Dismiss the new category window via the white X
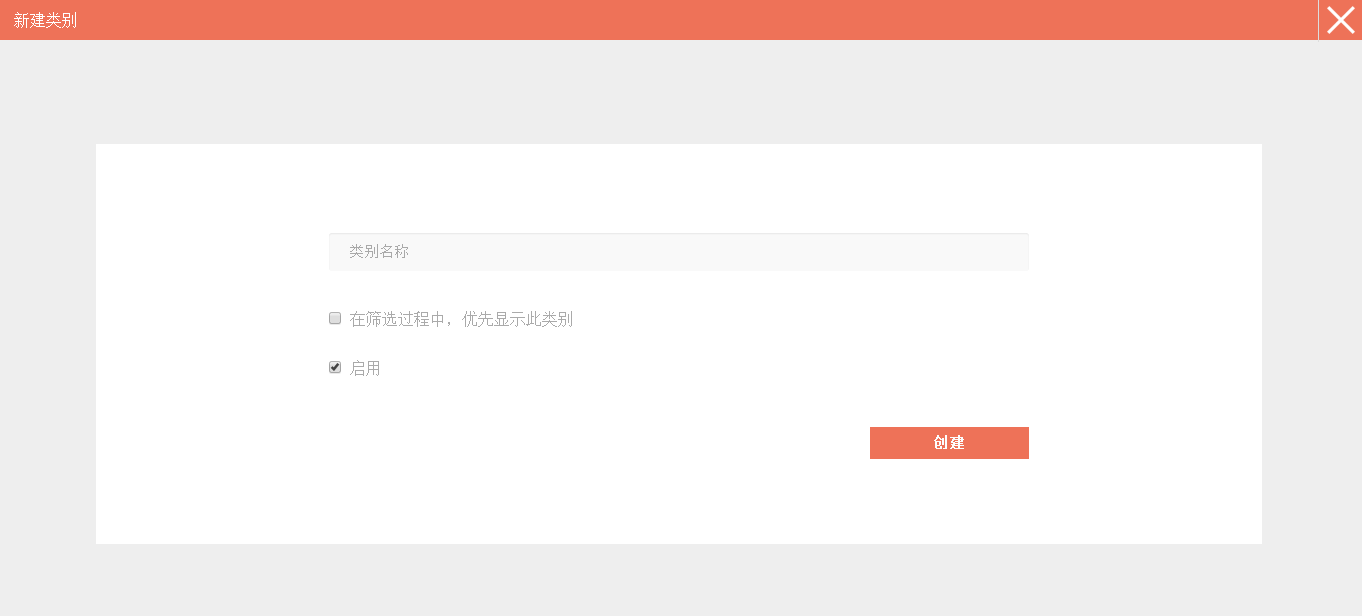The height and width of the screenshot is (616, 1362). click(1340, 20)
